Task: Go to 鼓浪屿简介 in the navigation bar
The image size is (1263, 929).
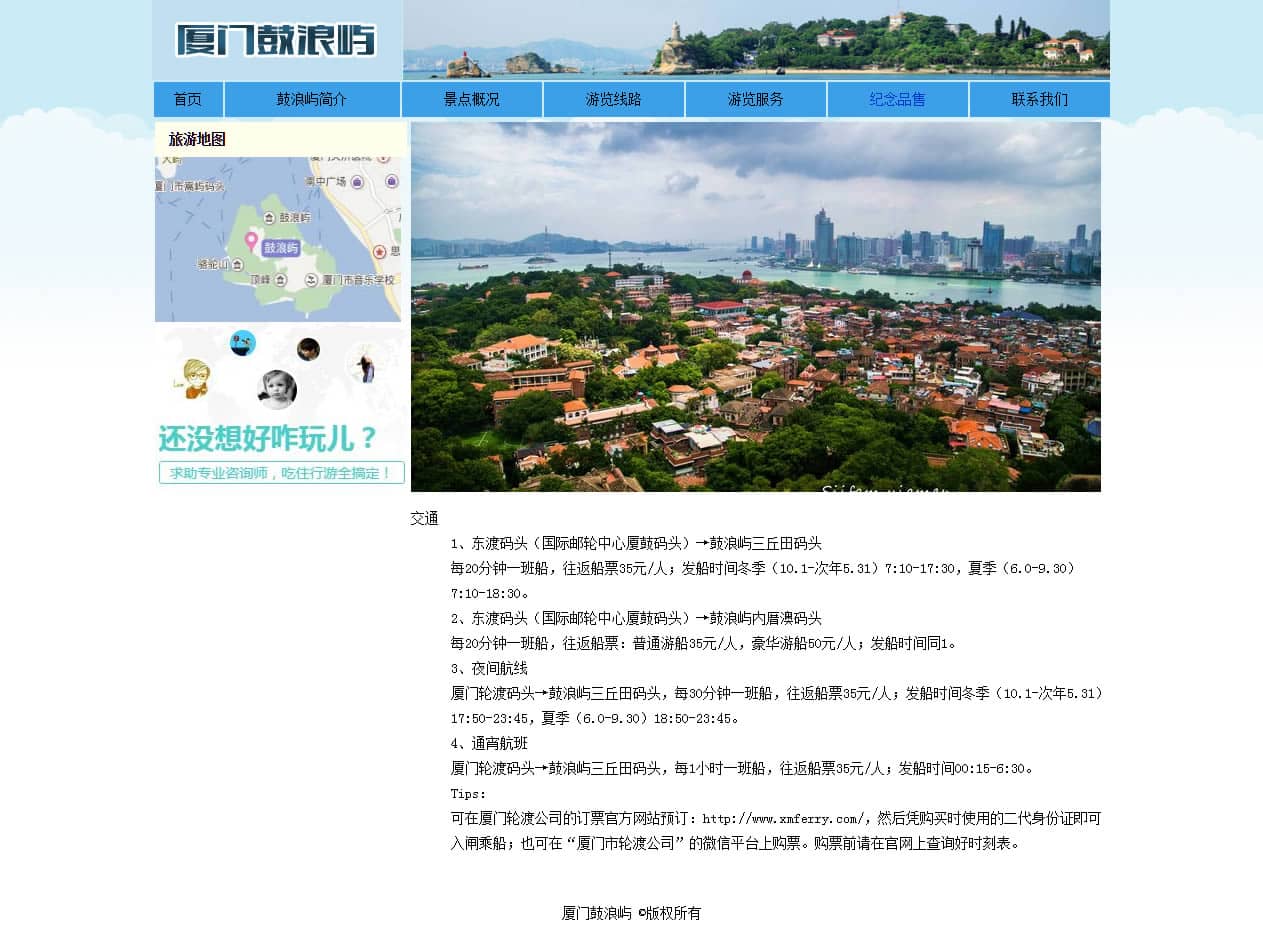Action: coord(312,100)
